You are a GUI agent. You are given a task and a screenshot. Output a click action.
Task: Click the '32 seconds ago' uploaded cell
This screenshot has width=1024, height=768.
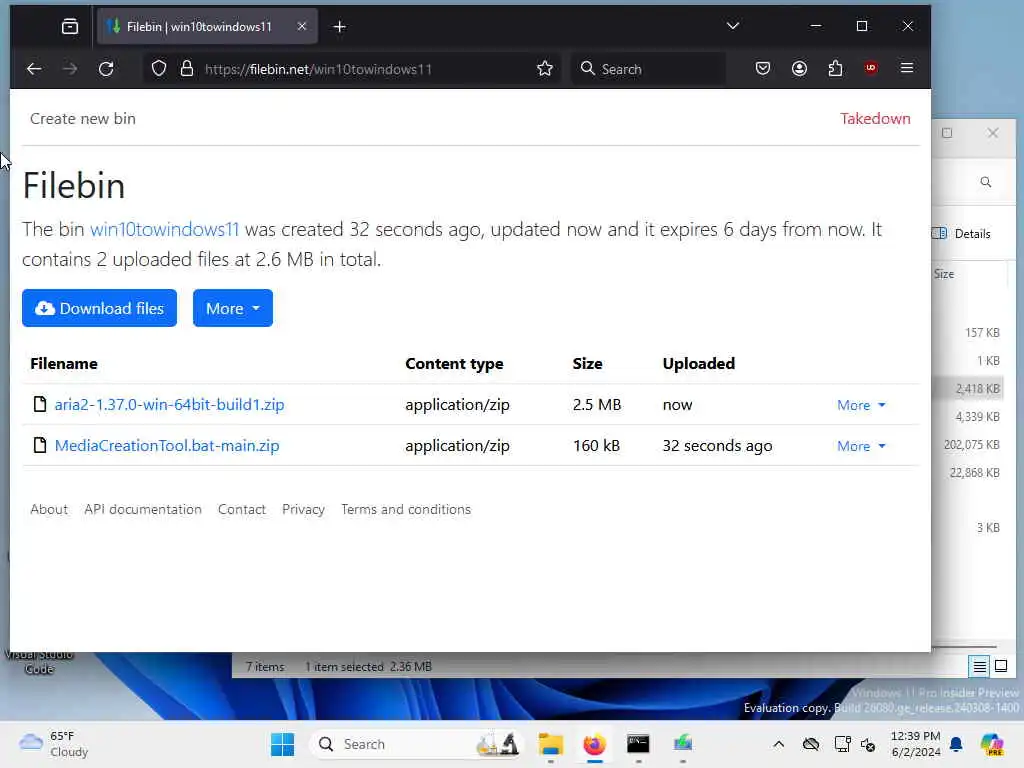[717, 446]
